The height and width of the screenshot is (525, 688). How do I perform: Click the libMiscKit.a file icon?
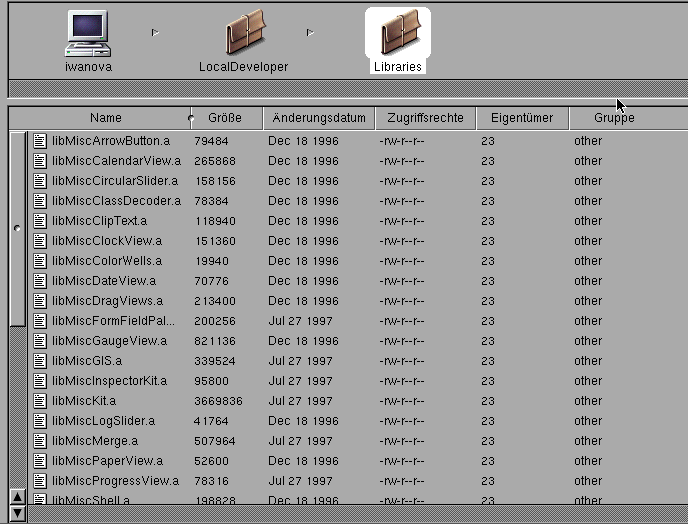[40, 401]
